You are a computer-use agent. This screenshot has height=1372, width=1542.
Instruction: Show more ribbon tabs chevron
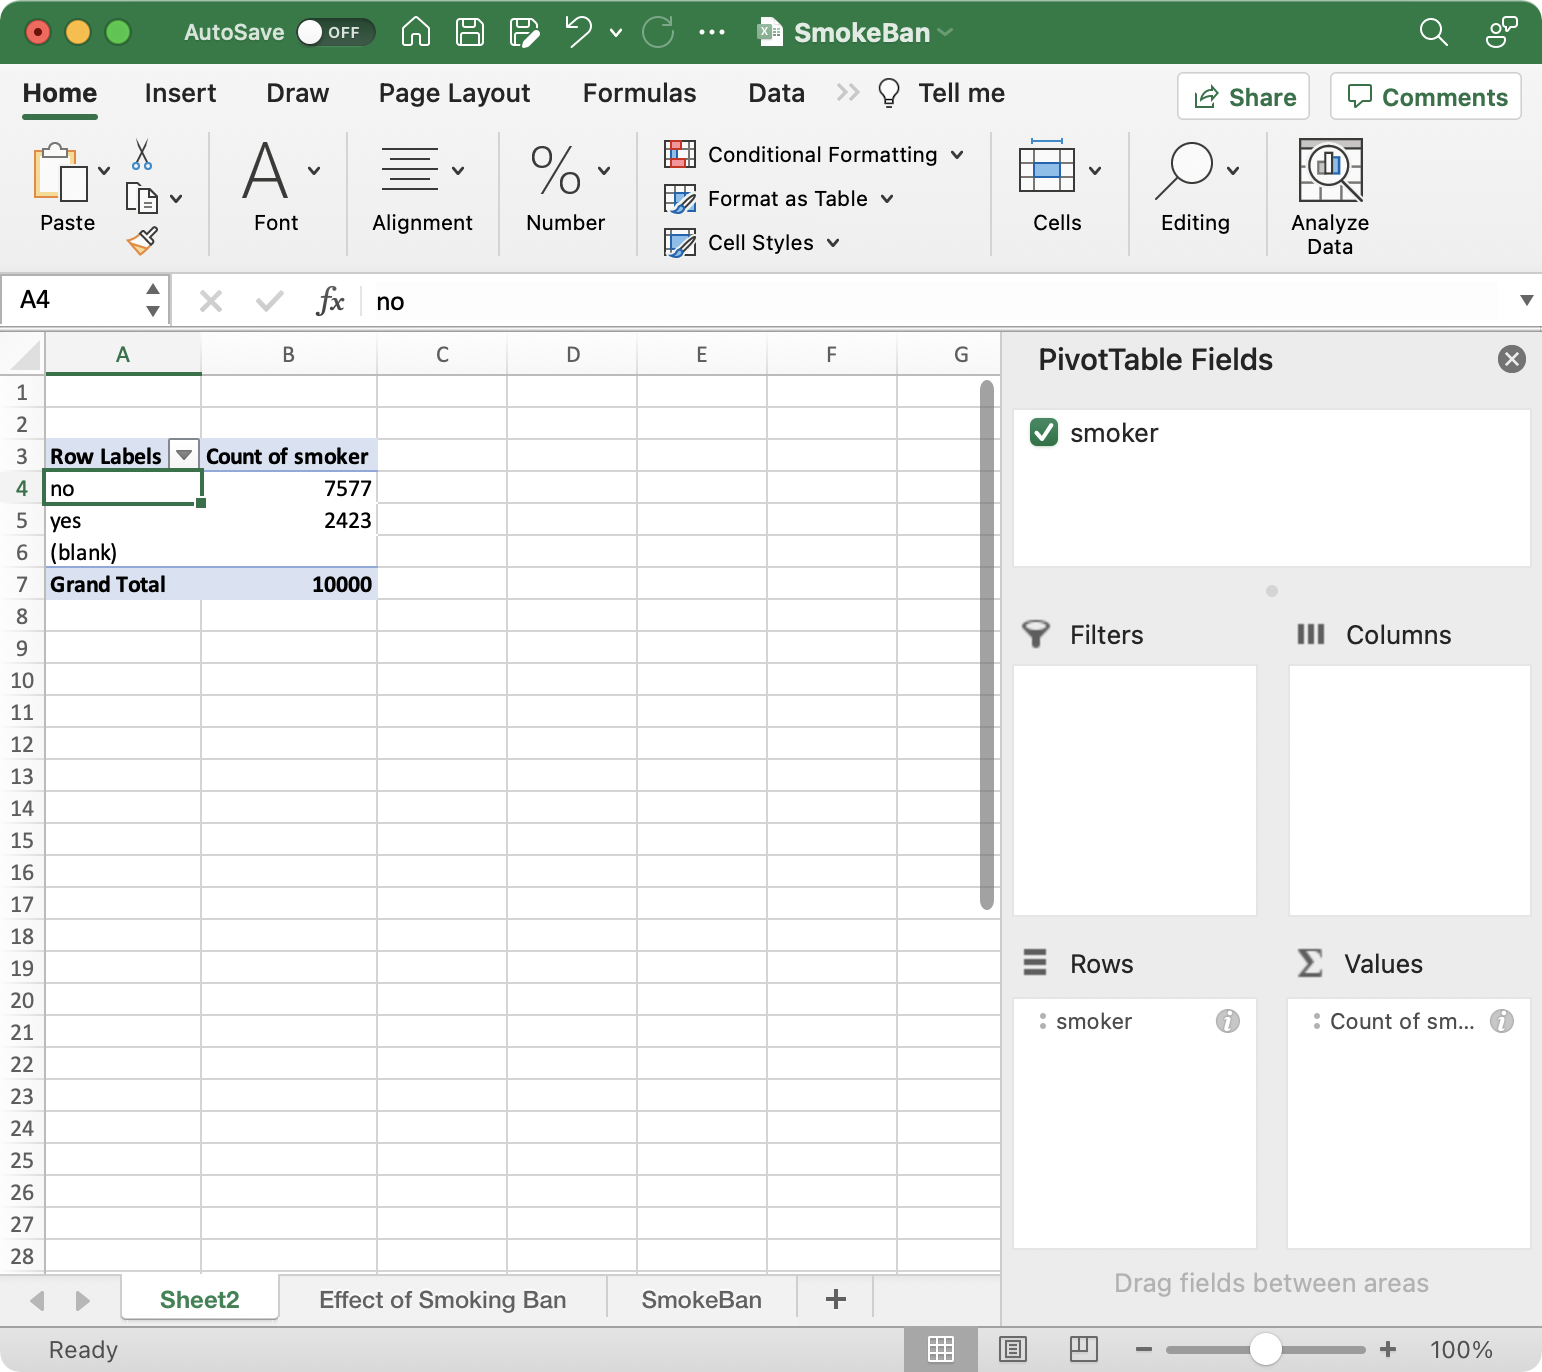pyautogui.click(x=848, y=93)
